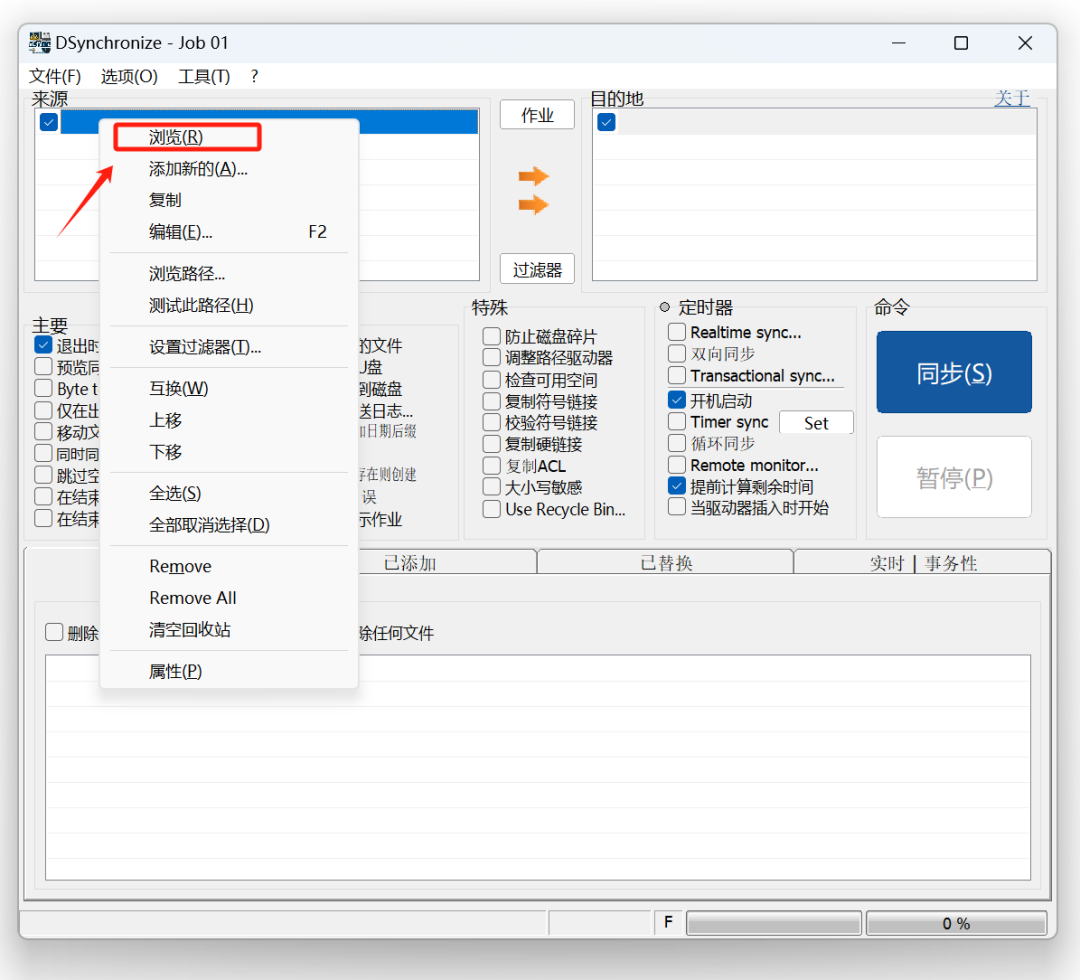Toggle 大小写敏感 checkbox

[491, 488]
